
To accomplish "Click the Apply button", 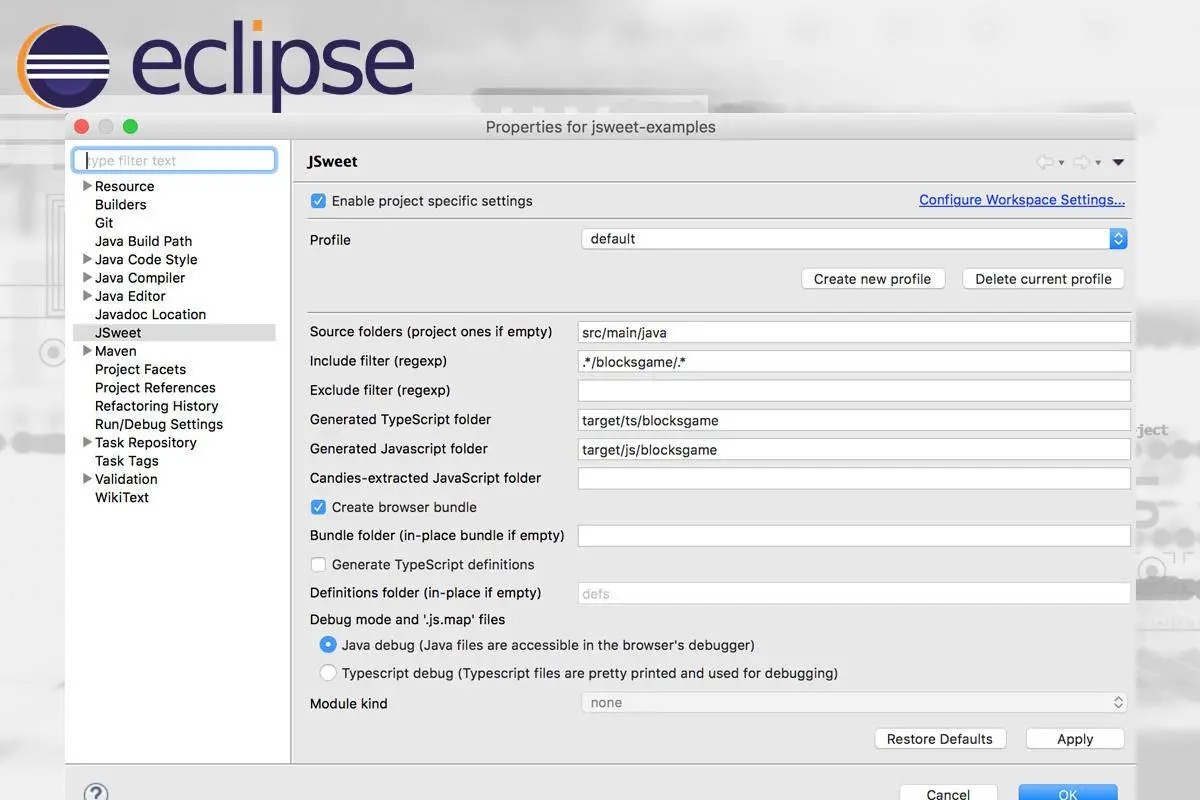I will [1075, 739].
